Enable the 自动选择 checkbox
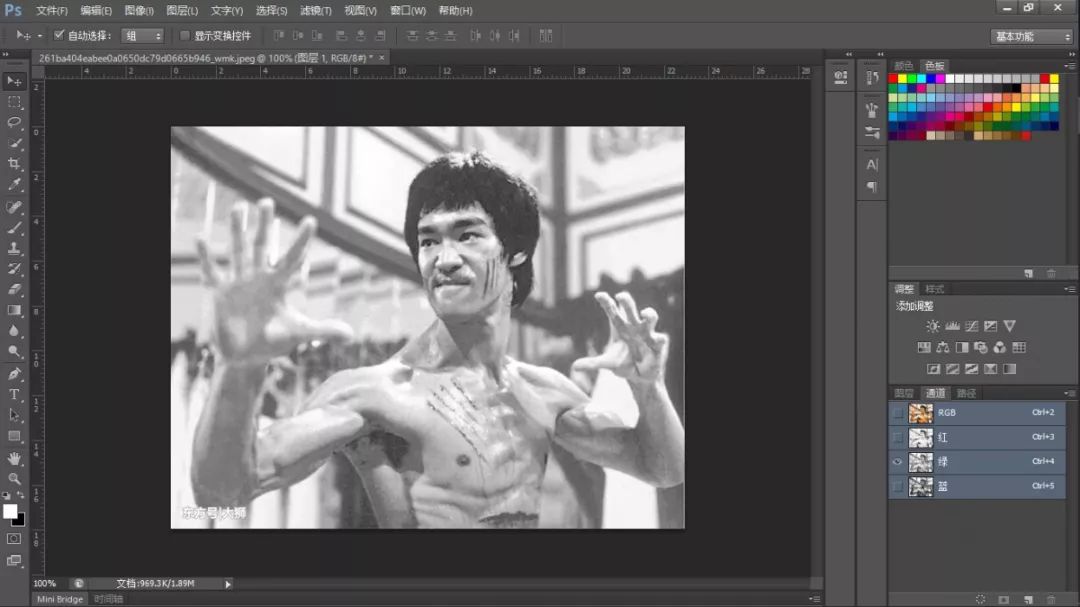This screenshot has height=607, width=1080. (59, 35)
